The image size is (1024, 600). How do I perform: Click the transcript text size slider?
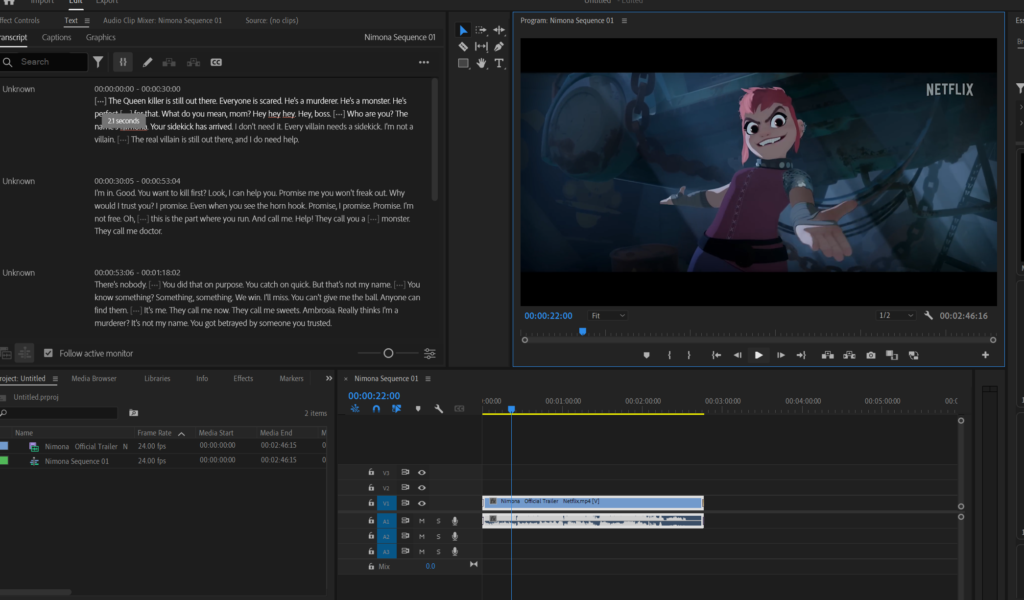coord(388,353)
